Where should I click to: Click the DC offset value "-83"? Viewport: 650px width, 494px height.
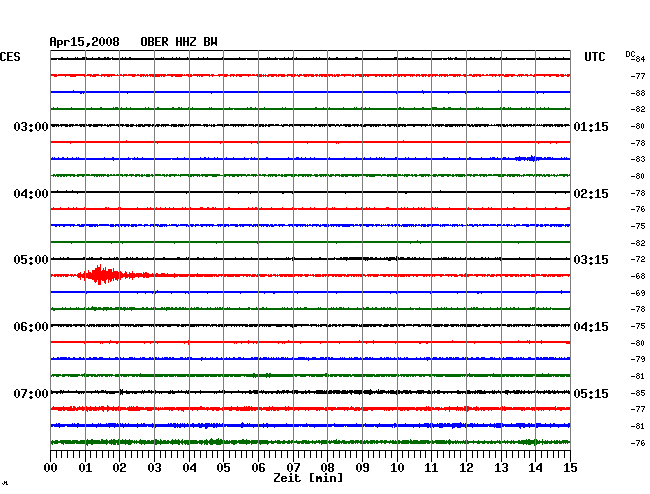point(638,159)
